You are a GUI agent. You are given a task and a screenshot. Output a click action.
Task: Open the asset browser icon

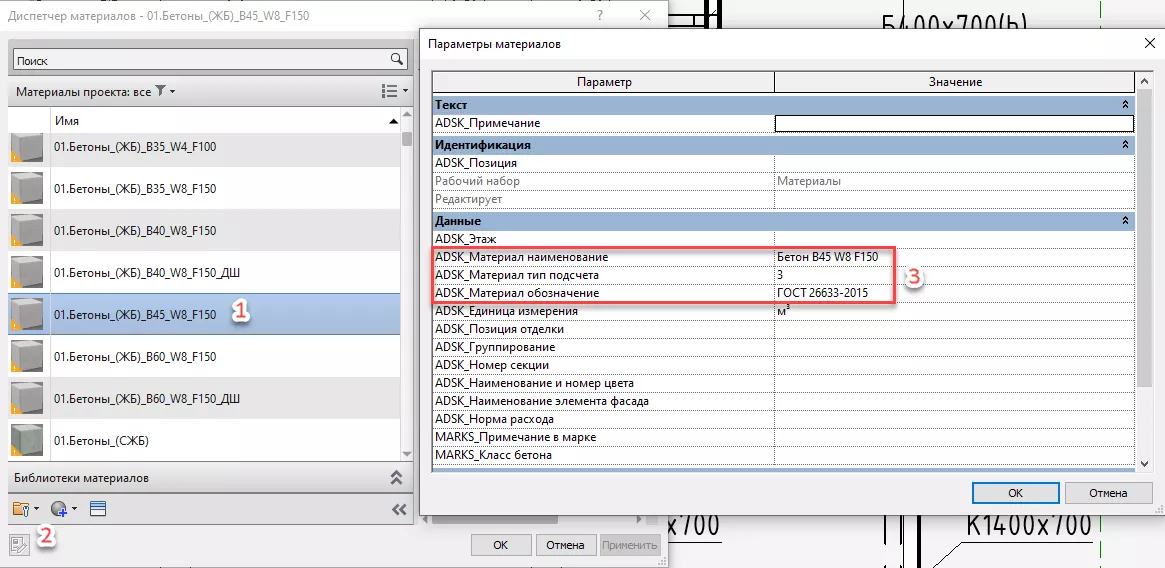pos(98,509)
